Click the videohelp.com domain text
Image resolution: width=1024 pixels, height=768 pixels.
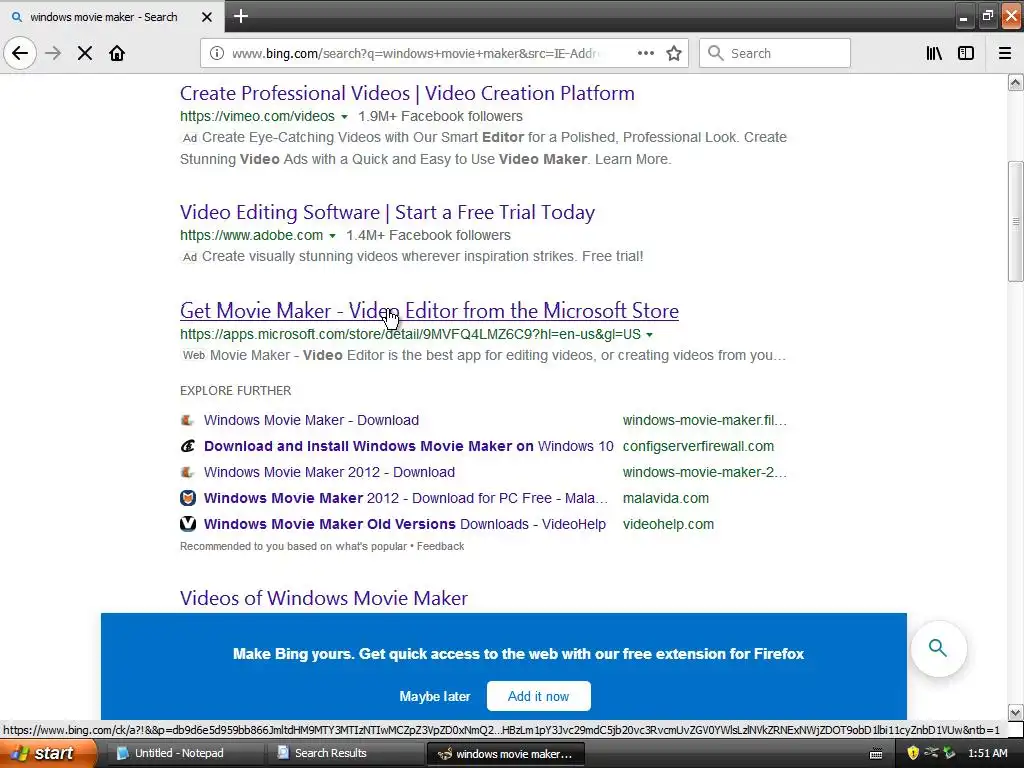[668, 524]
